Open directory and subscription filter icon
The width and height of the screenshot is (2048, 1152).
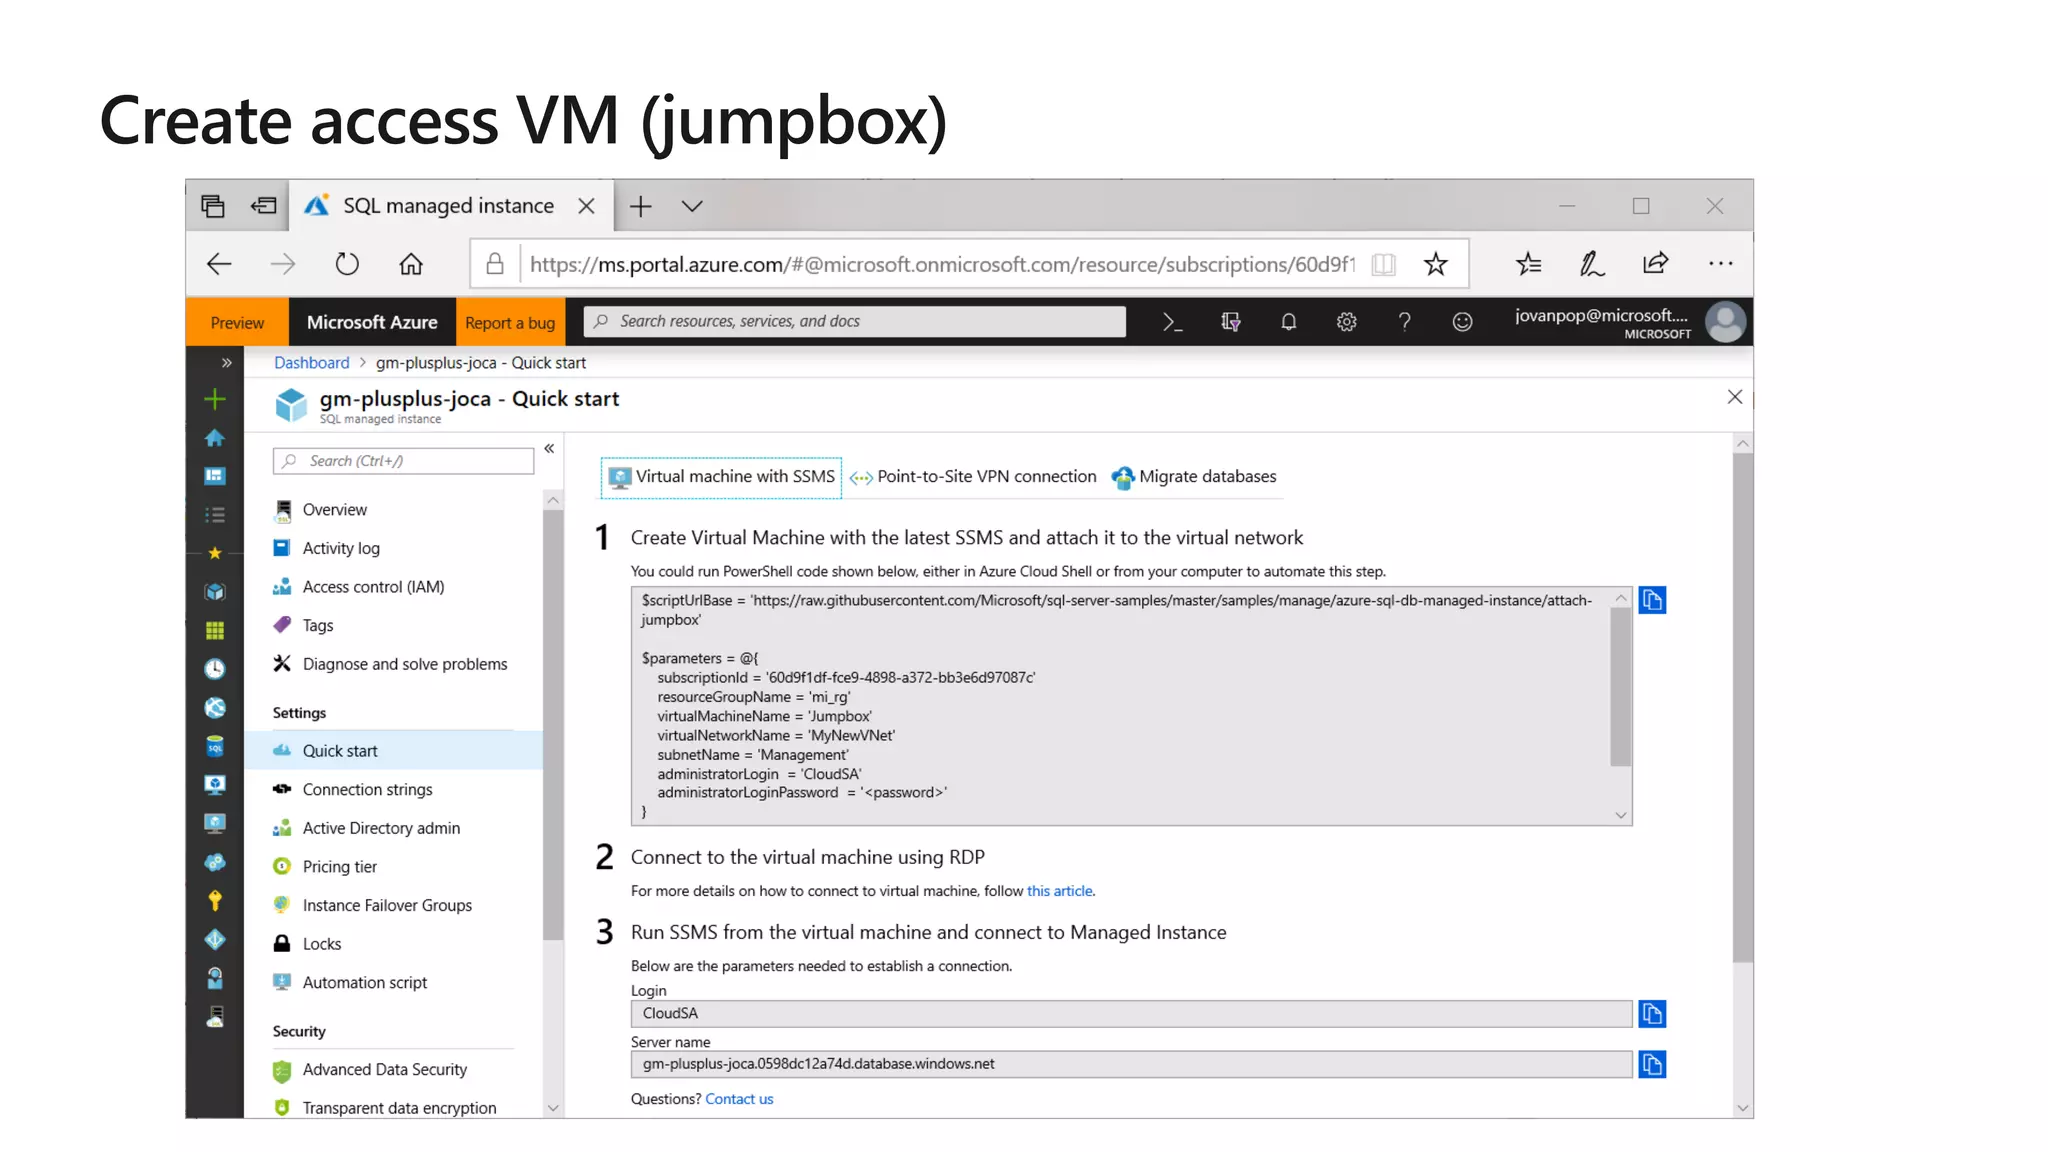[1230, 322]
